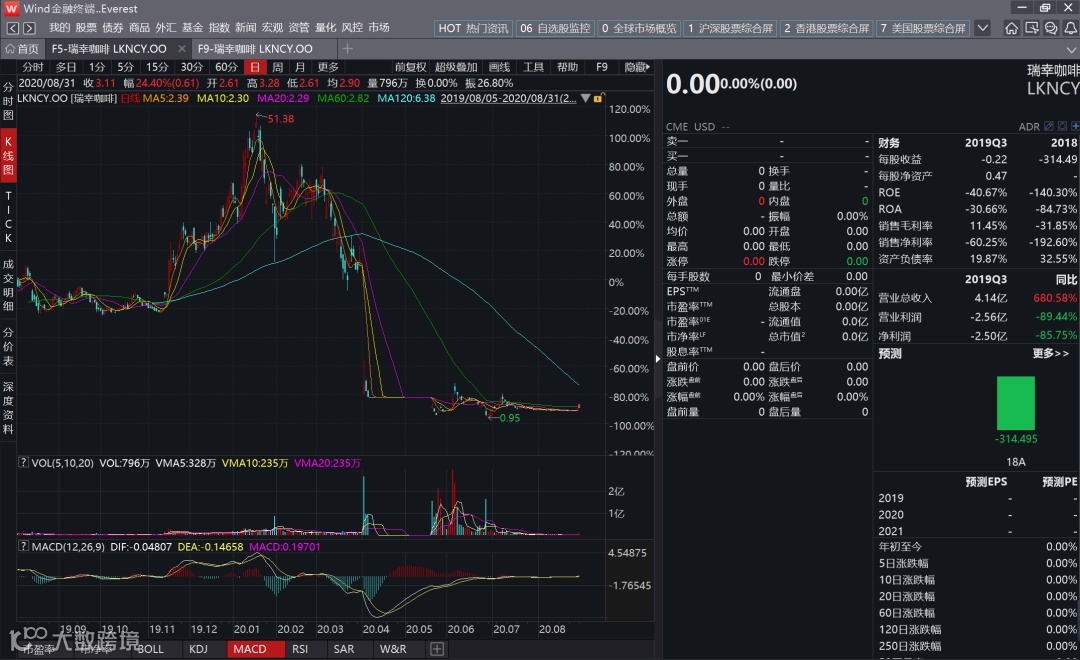Open the 7 美国股票综合屏 shortcut

click(x=923, y=28)
